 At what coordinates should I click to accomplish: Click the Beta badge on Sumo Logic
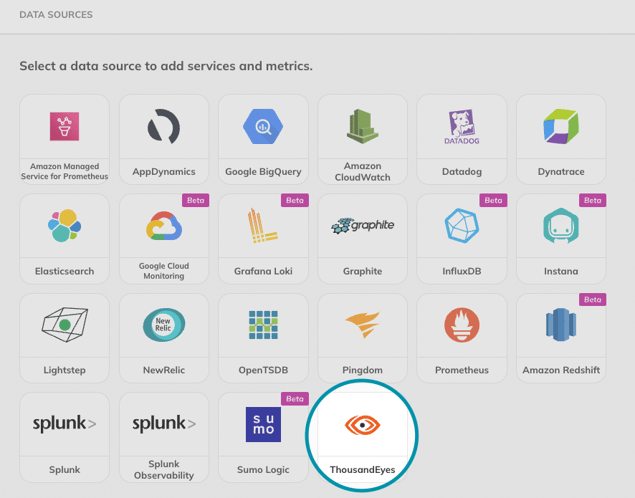[x=295, y=399]
